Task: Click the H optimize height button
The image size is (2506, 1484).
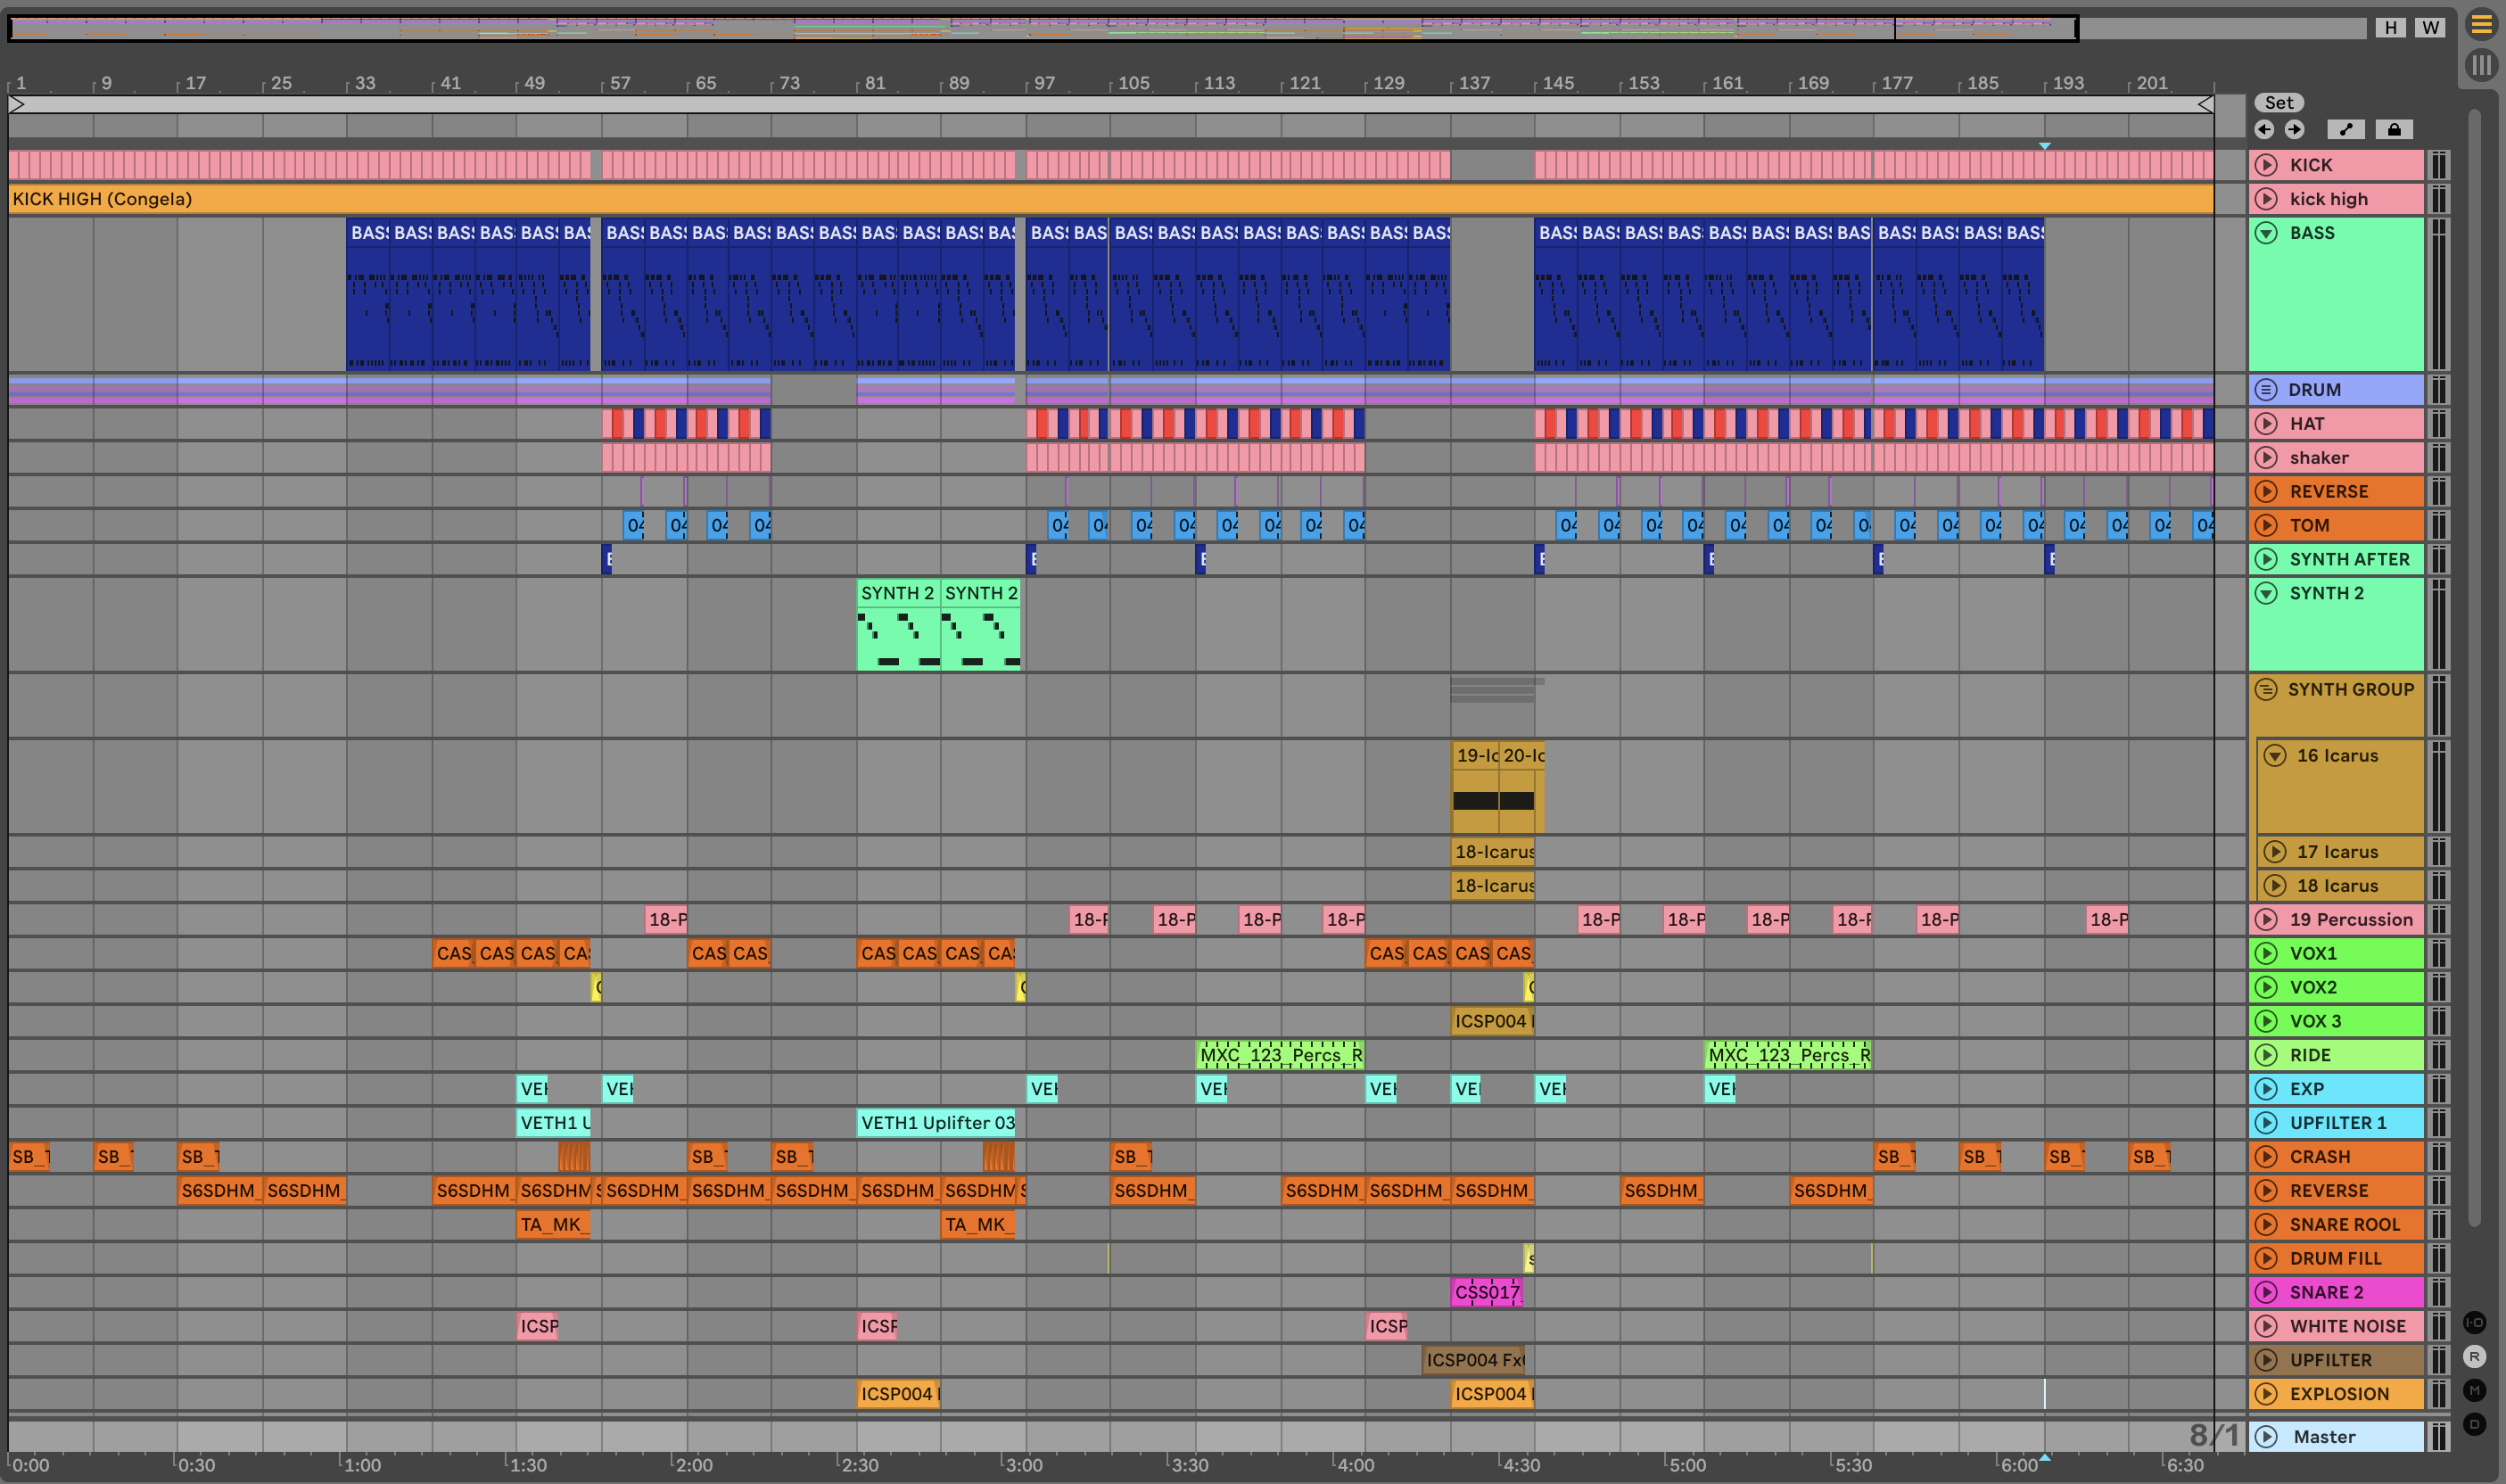Action: (x=2390, y=28)
